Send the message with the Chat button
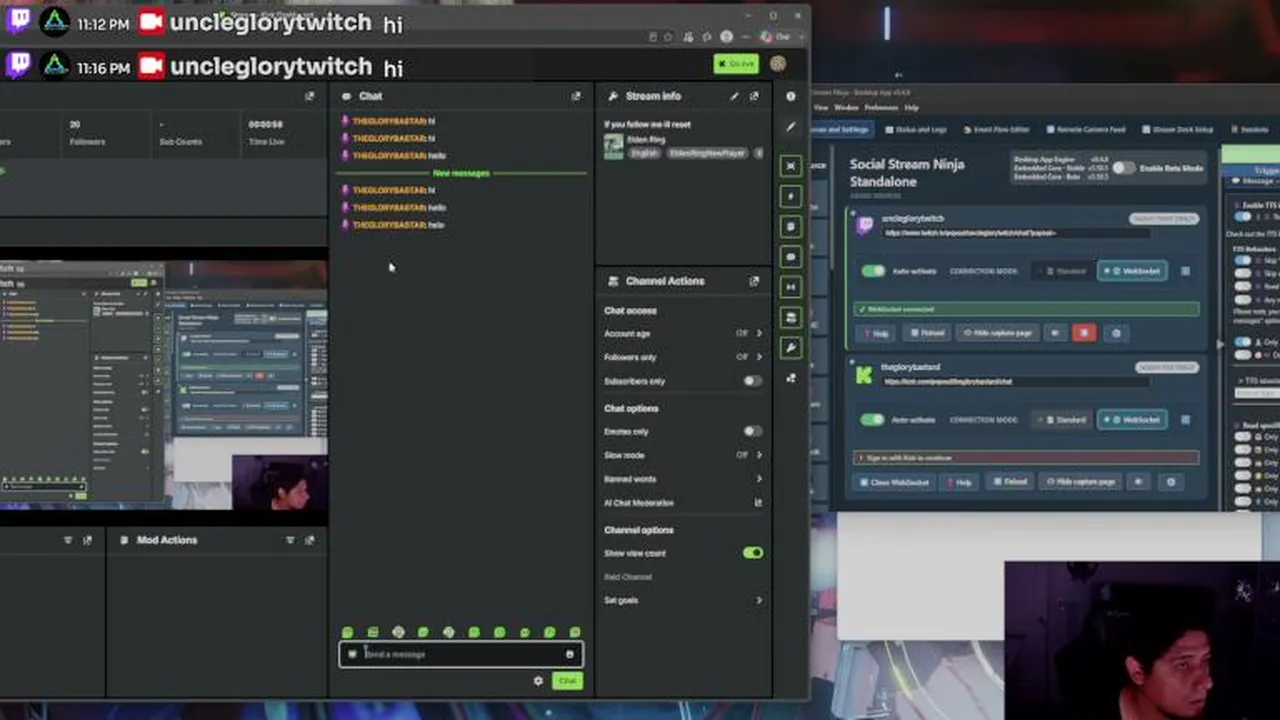This screenshot has height=720, width=1280. [x=567, y=681]
